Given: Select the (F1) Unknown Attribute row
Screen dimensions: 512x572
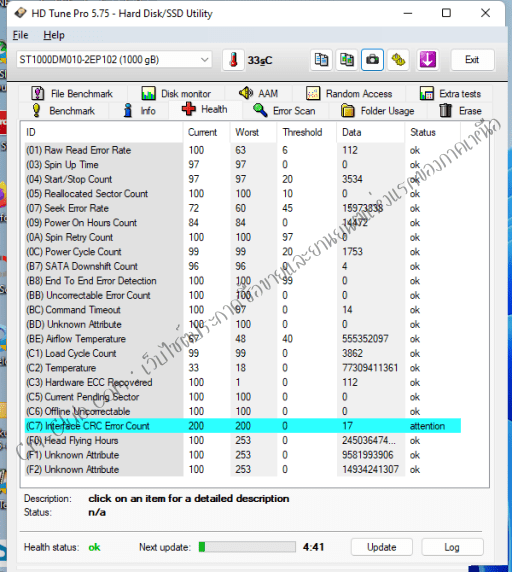Looking at the screenshot, I should tap(243, 455).
